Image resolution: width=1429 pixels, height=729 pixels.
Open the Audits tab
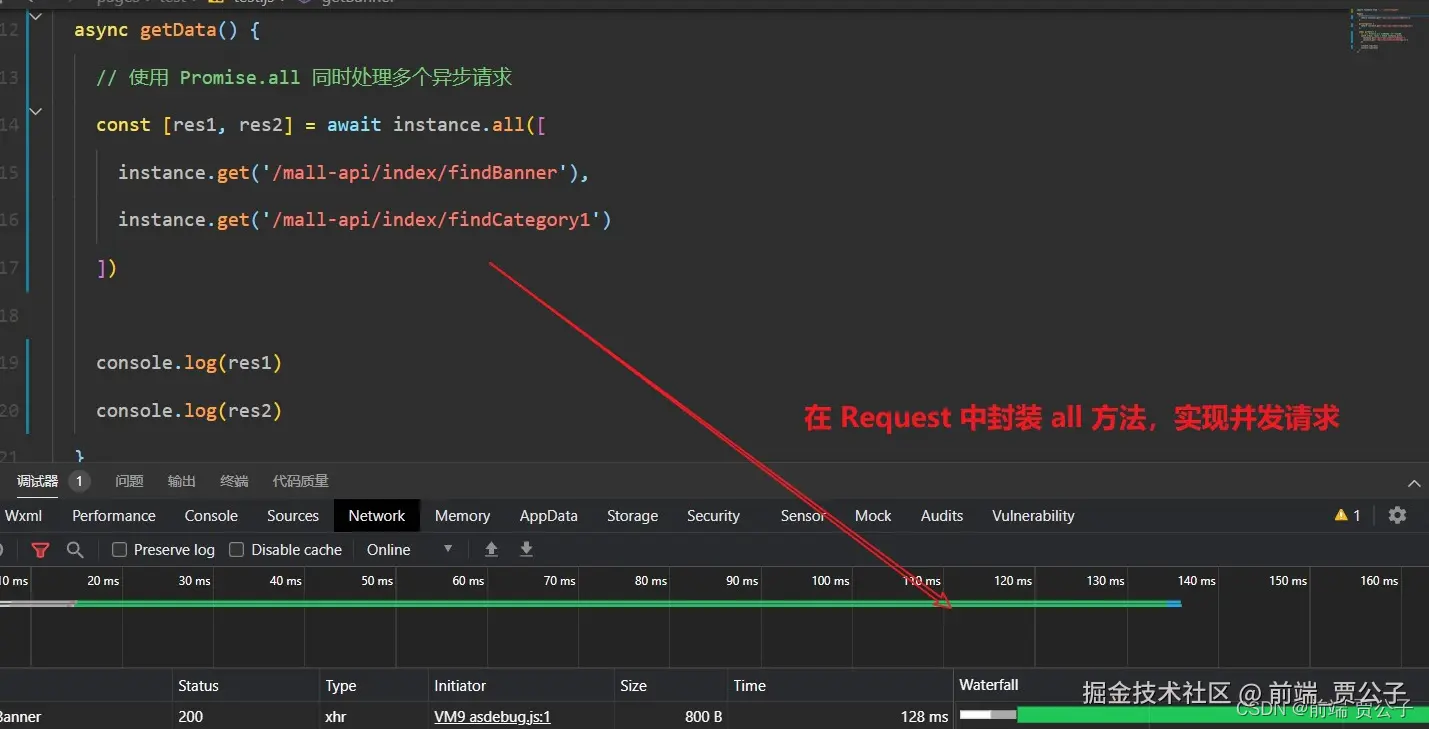[942, 516]
